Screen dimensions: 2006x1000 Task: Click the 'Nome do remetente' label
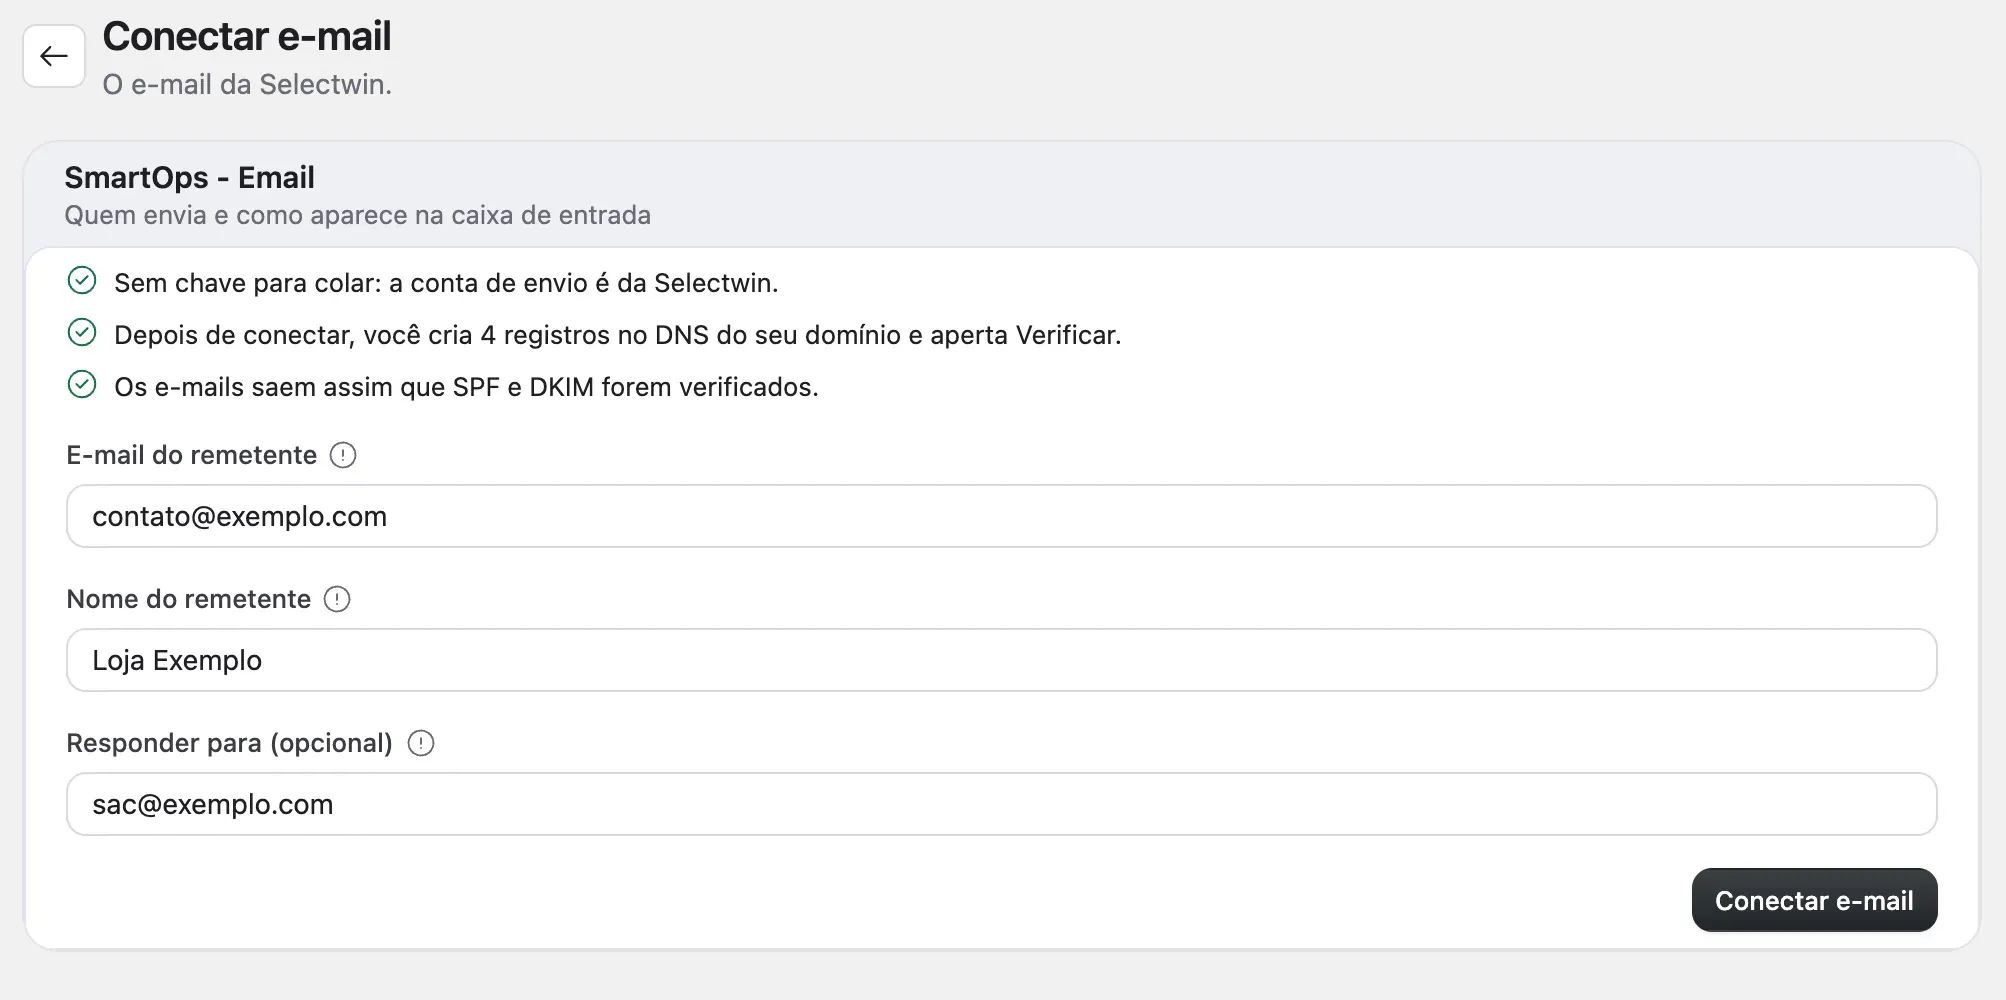tap(189, 599)
